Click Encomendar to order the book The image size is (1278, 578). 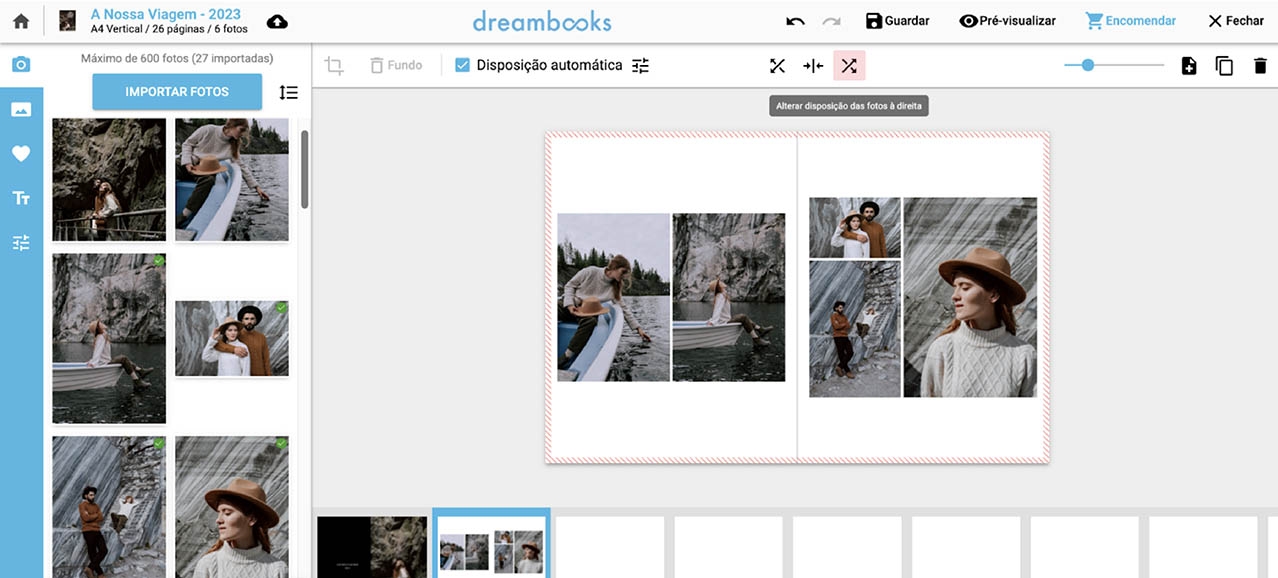pos(1130,20)
